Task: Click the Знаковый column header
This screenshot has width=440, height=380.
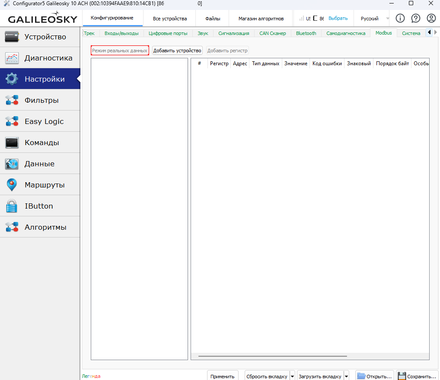Action: [x=359, y=63]
